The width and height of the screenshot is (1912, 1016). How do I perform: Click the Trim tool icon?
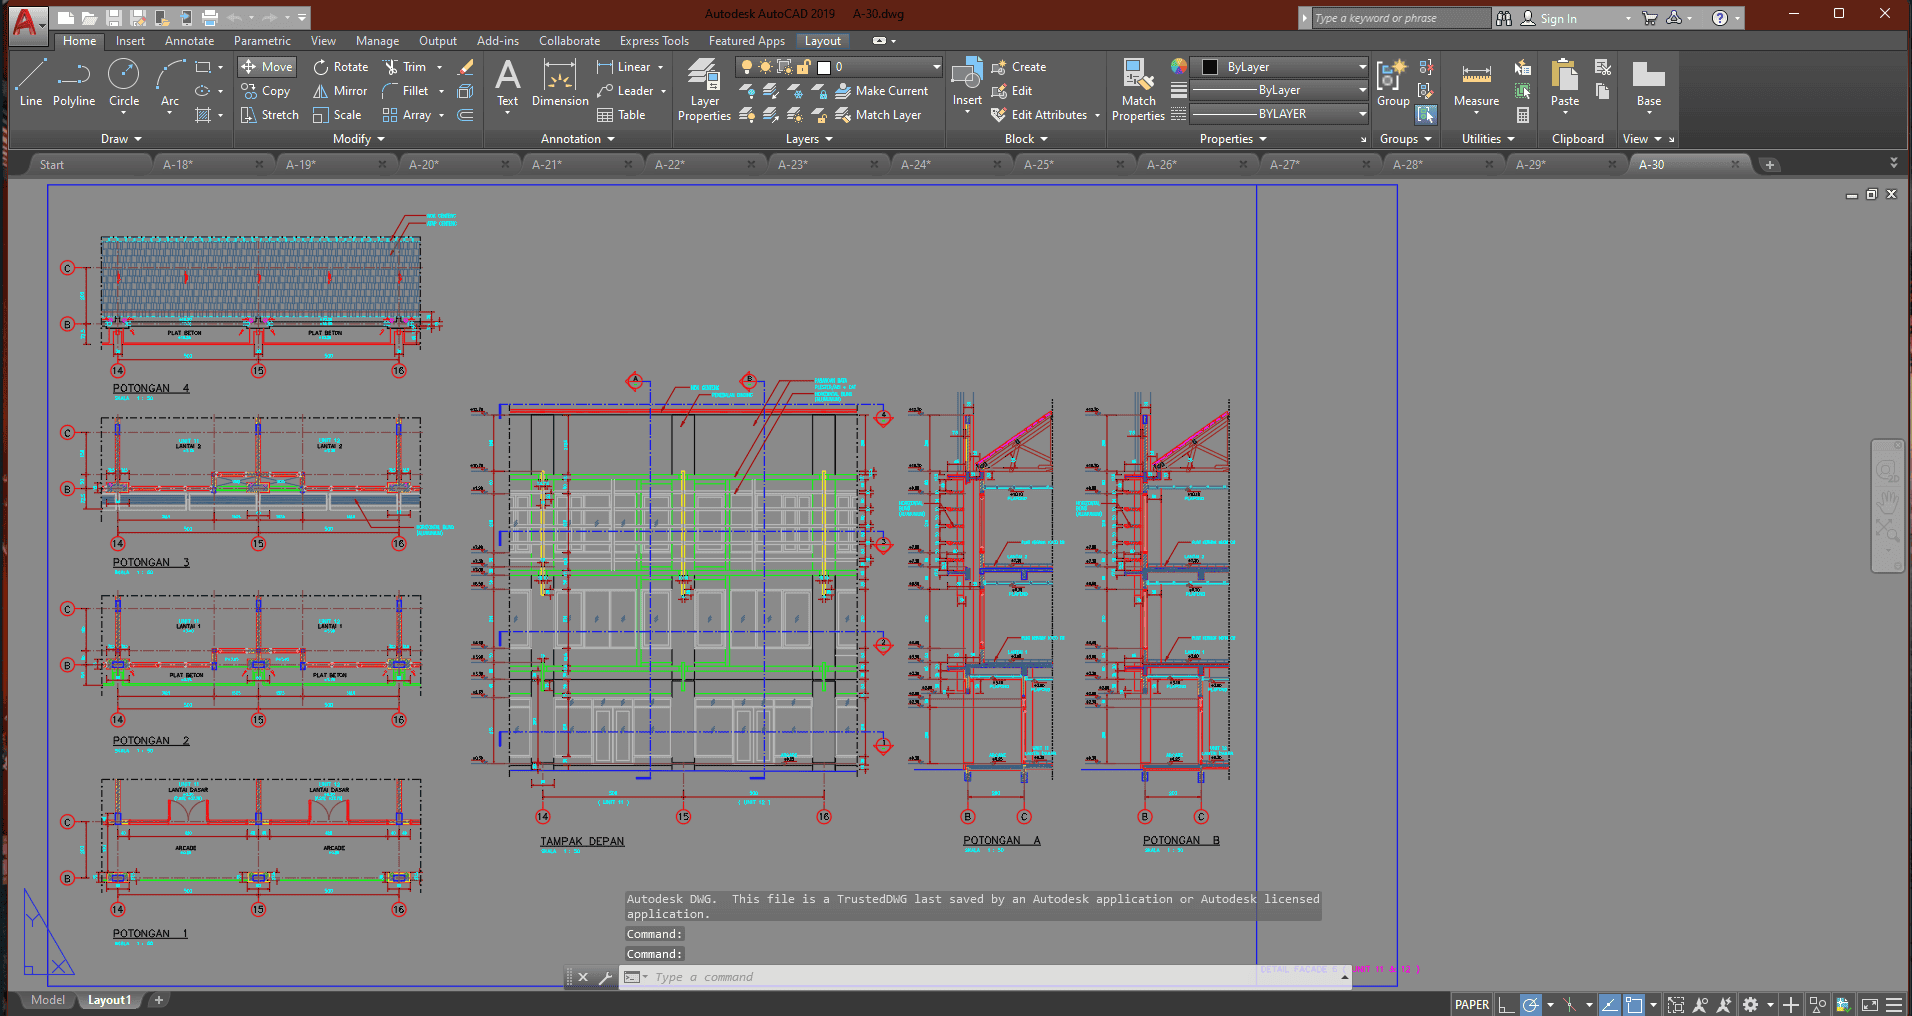coord(392,67)
